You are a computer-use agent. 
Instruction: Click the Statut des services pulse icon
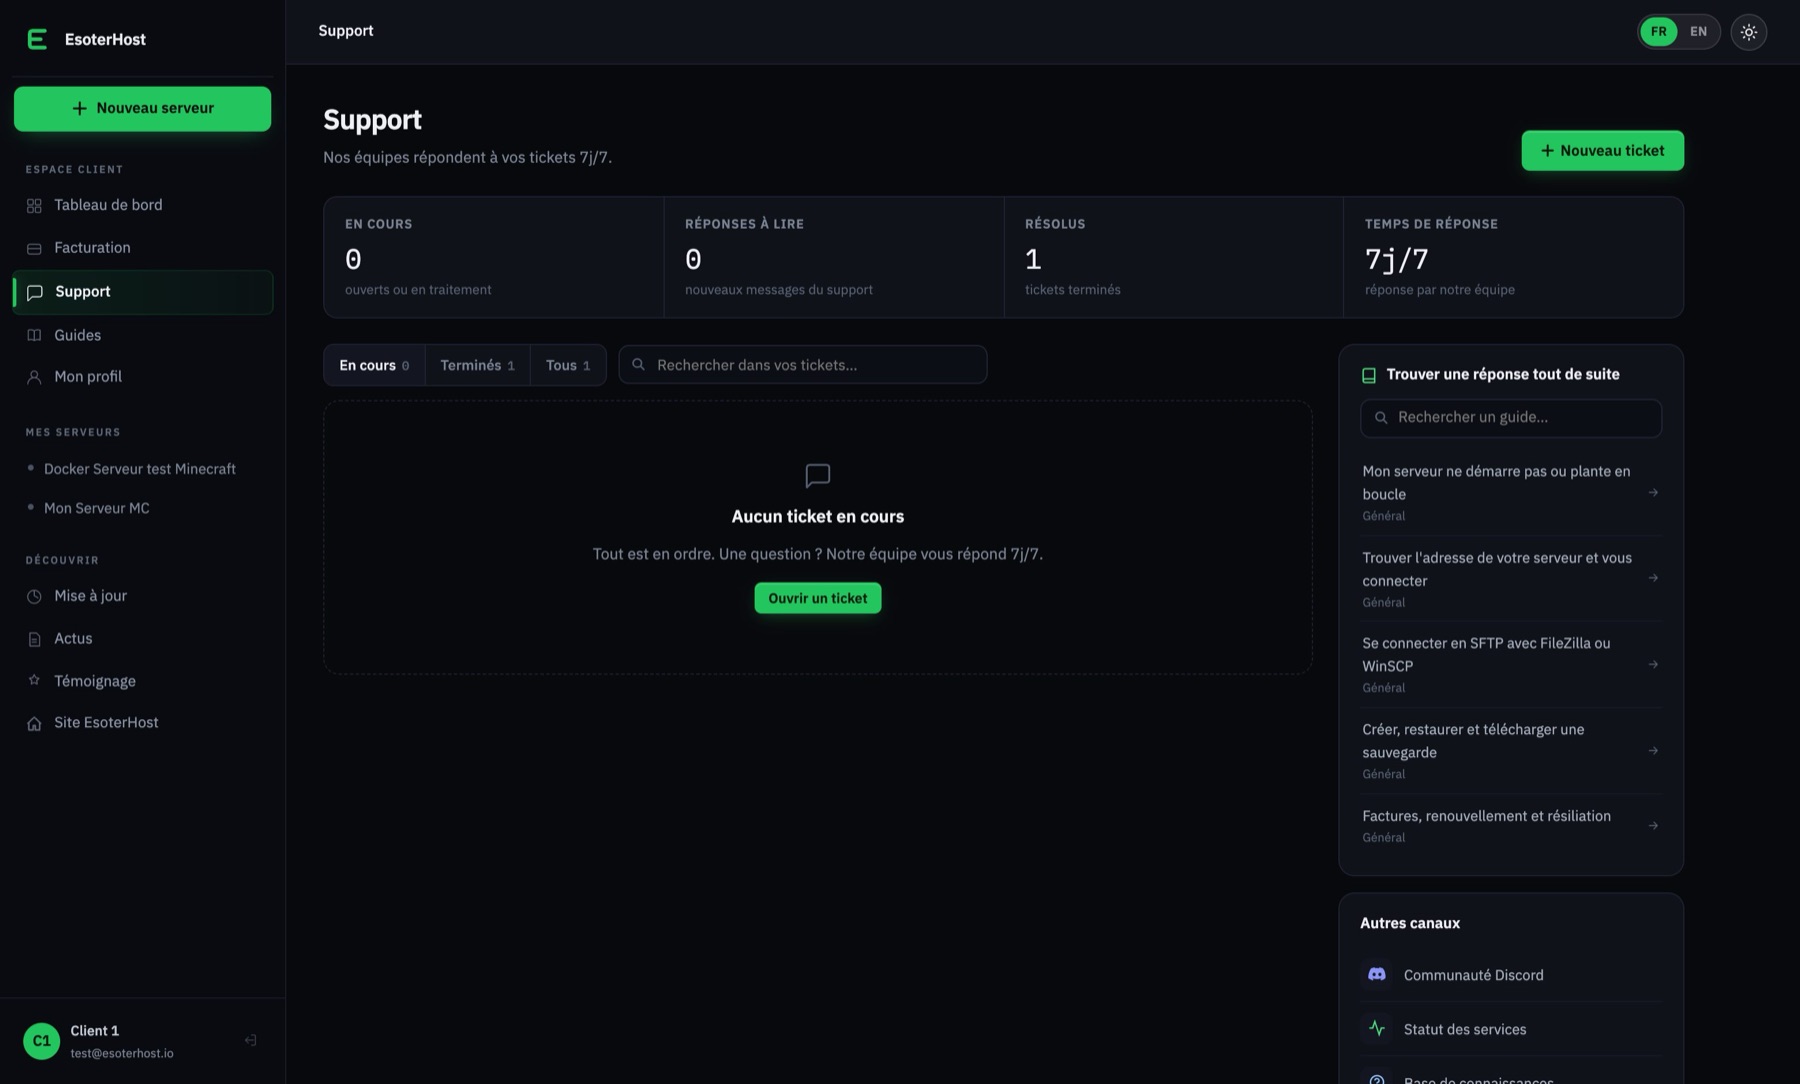click(1377, 1028)
